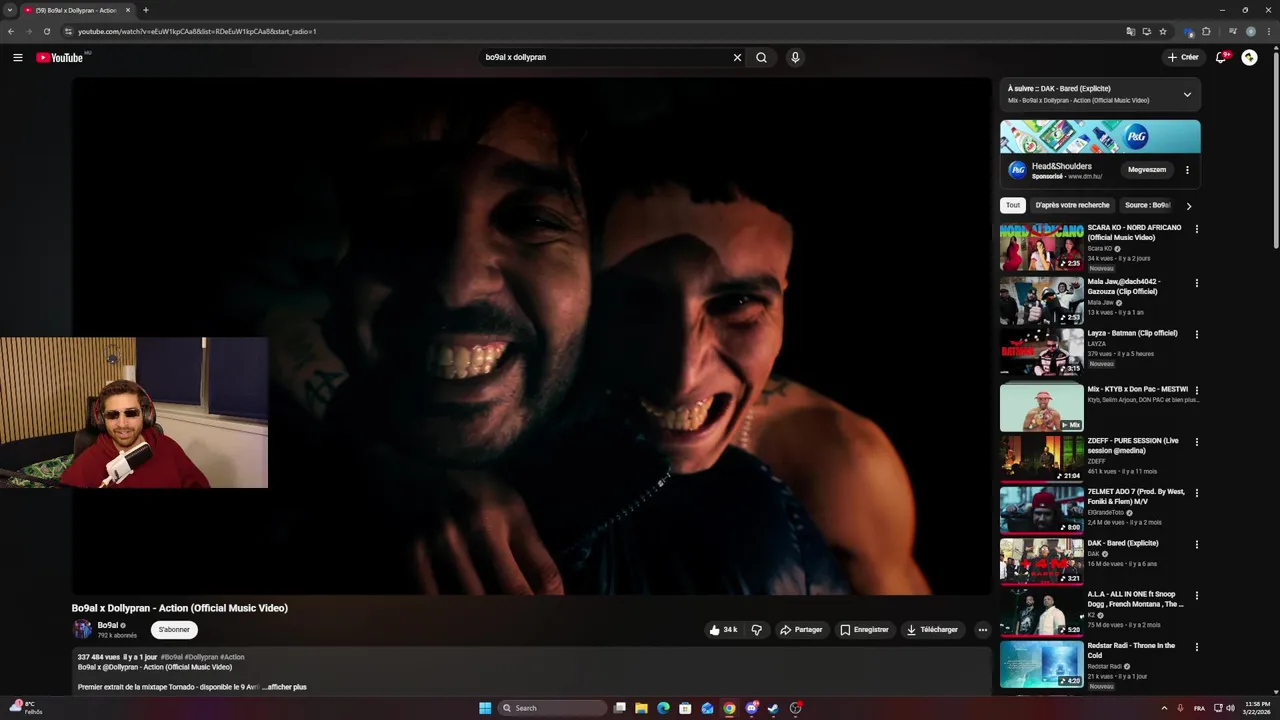Show hidden tray icons chevron
The width and height of the screenshot is (1280, 720).
click(1164, 708)
